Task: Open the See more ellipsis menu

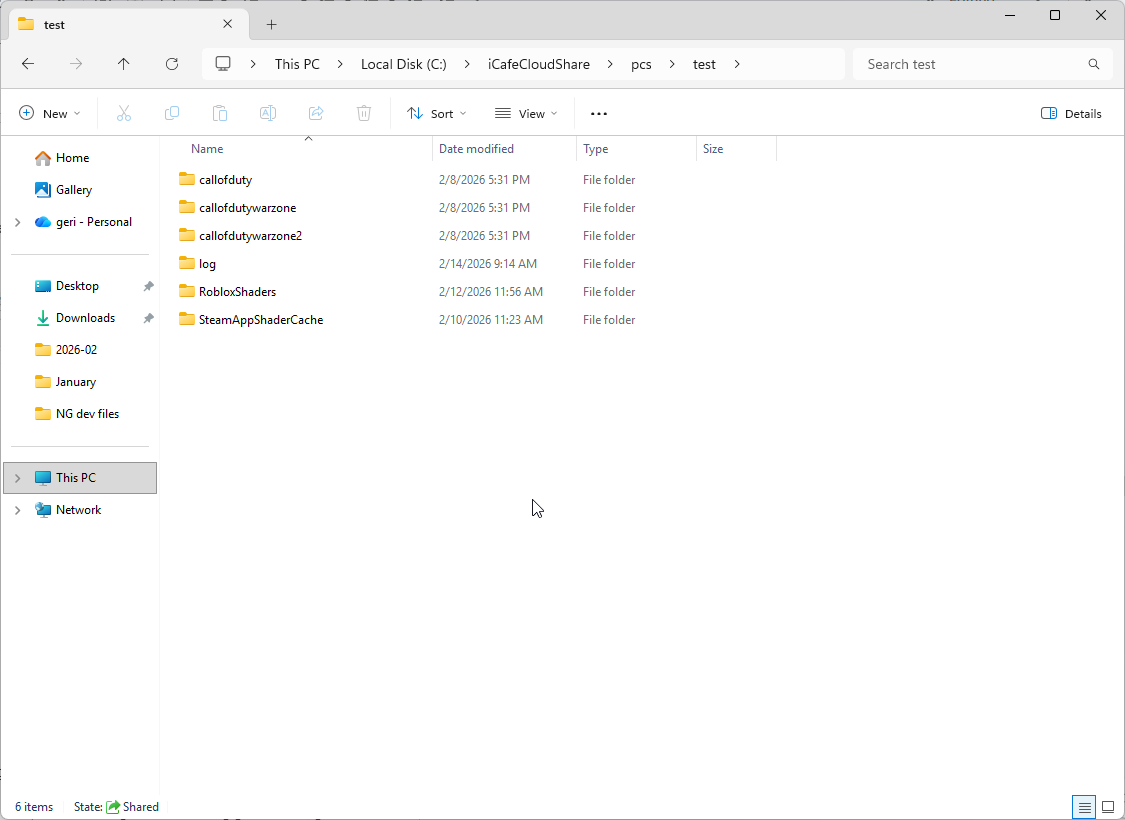Action: click(599, 114)
